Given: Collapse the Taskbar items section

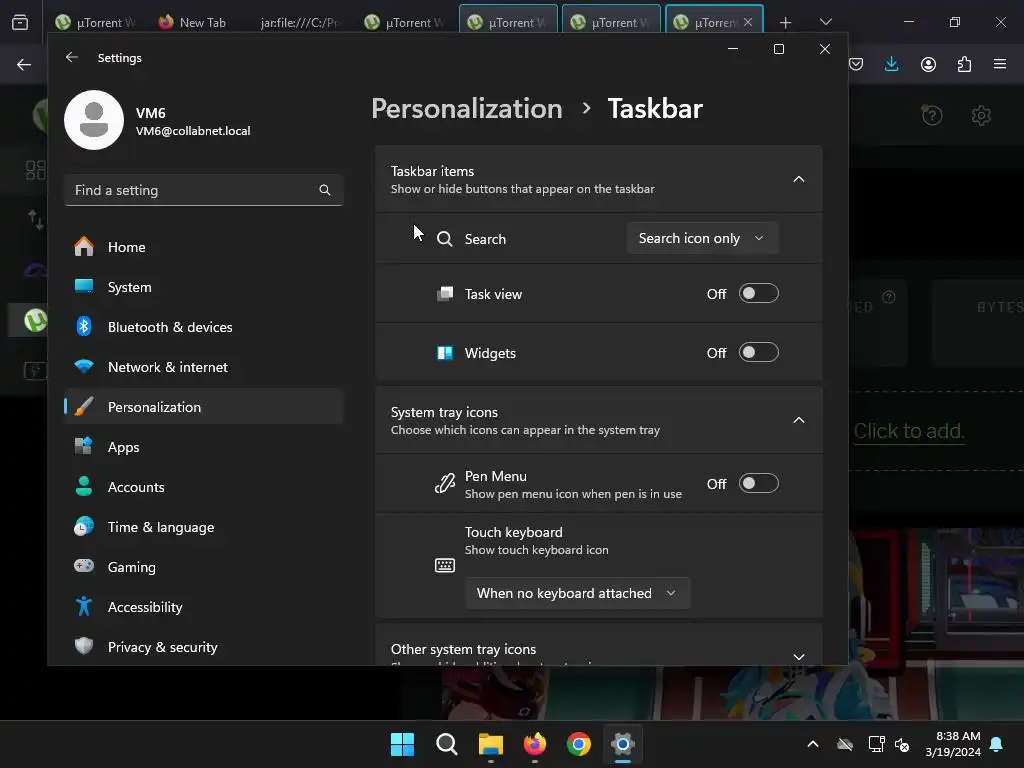Looking at the screenshot, I should tap(799, 179).
